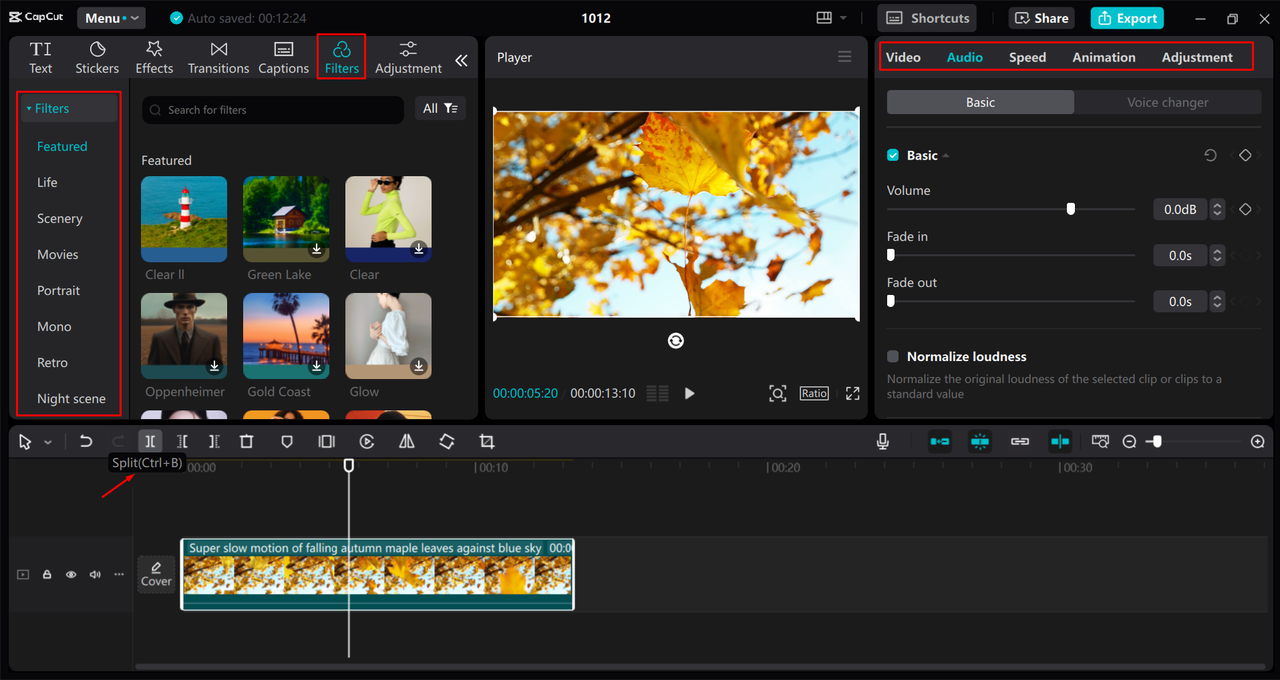Click the Fade out seconds stepper
The height and width of the screenshot is (680, 1280).
tap(1217, 302)
